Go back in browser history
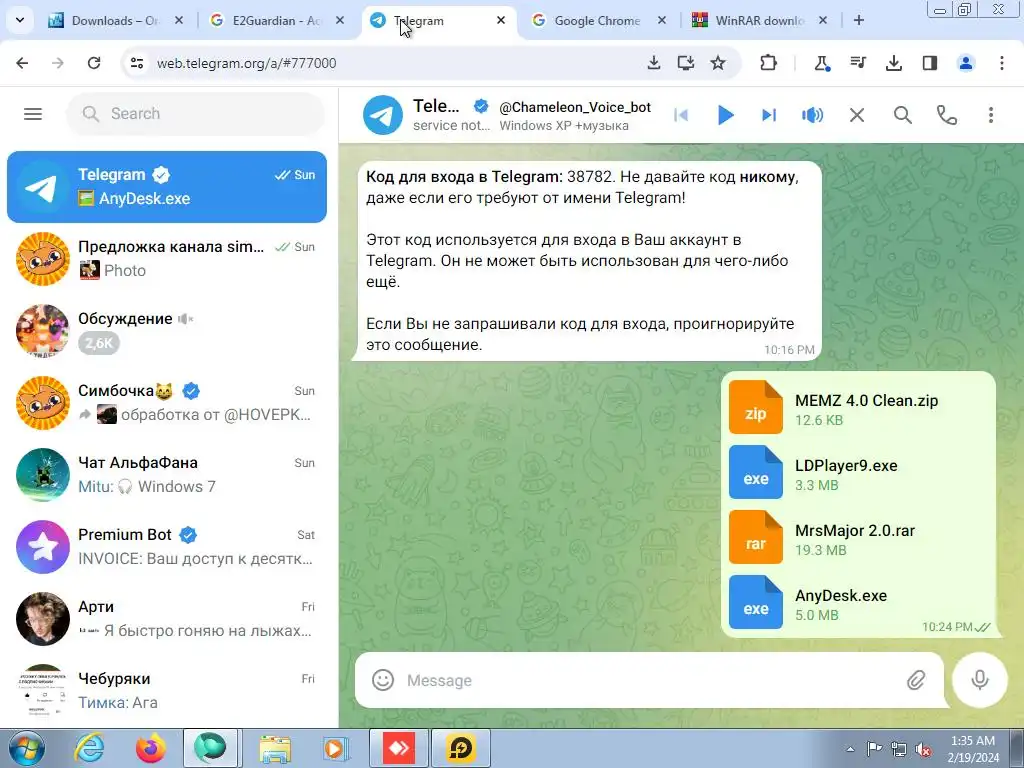The height and width of the screenshot is (768, 1024). click(22, 63)
